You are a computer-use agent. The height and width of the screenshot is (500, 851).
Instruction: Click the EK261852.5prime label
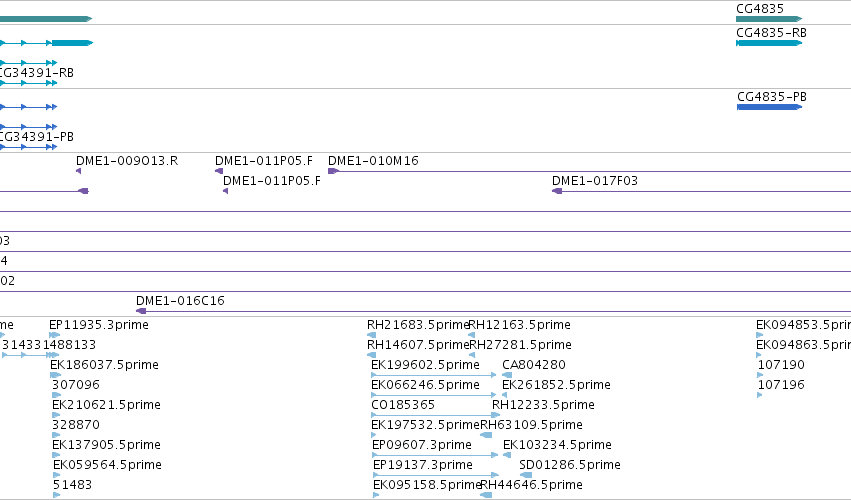coord(556,385)
